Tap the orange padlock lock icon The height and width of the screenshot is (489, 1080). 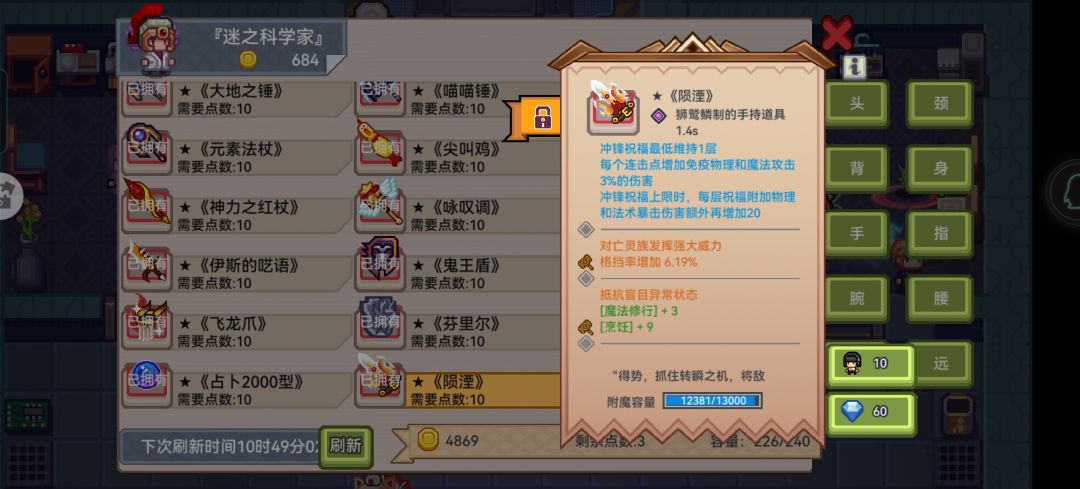543,118
